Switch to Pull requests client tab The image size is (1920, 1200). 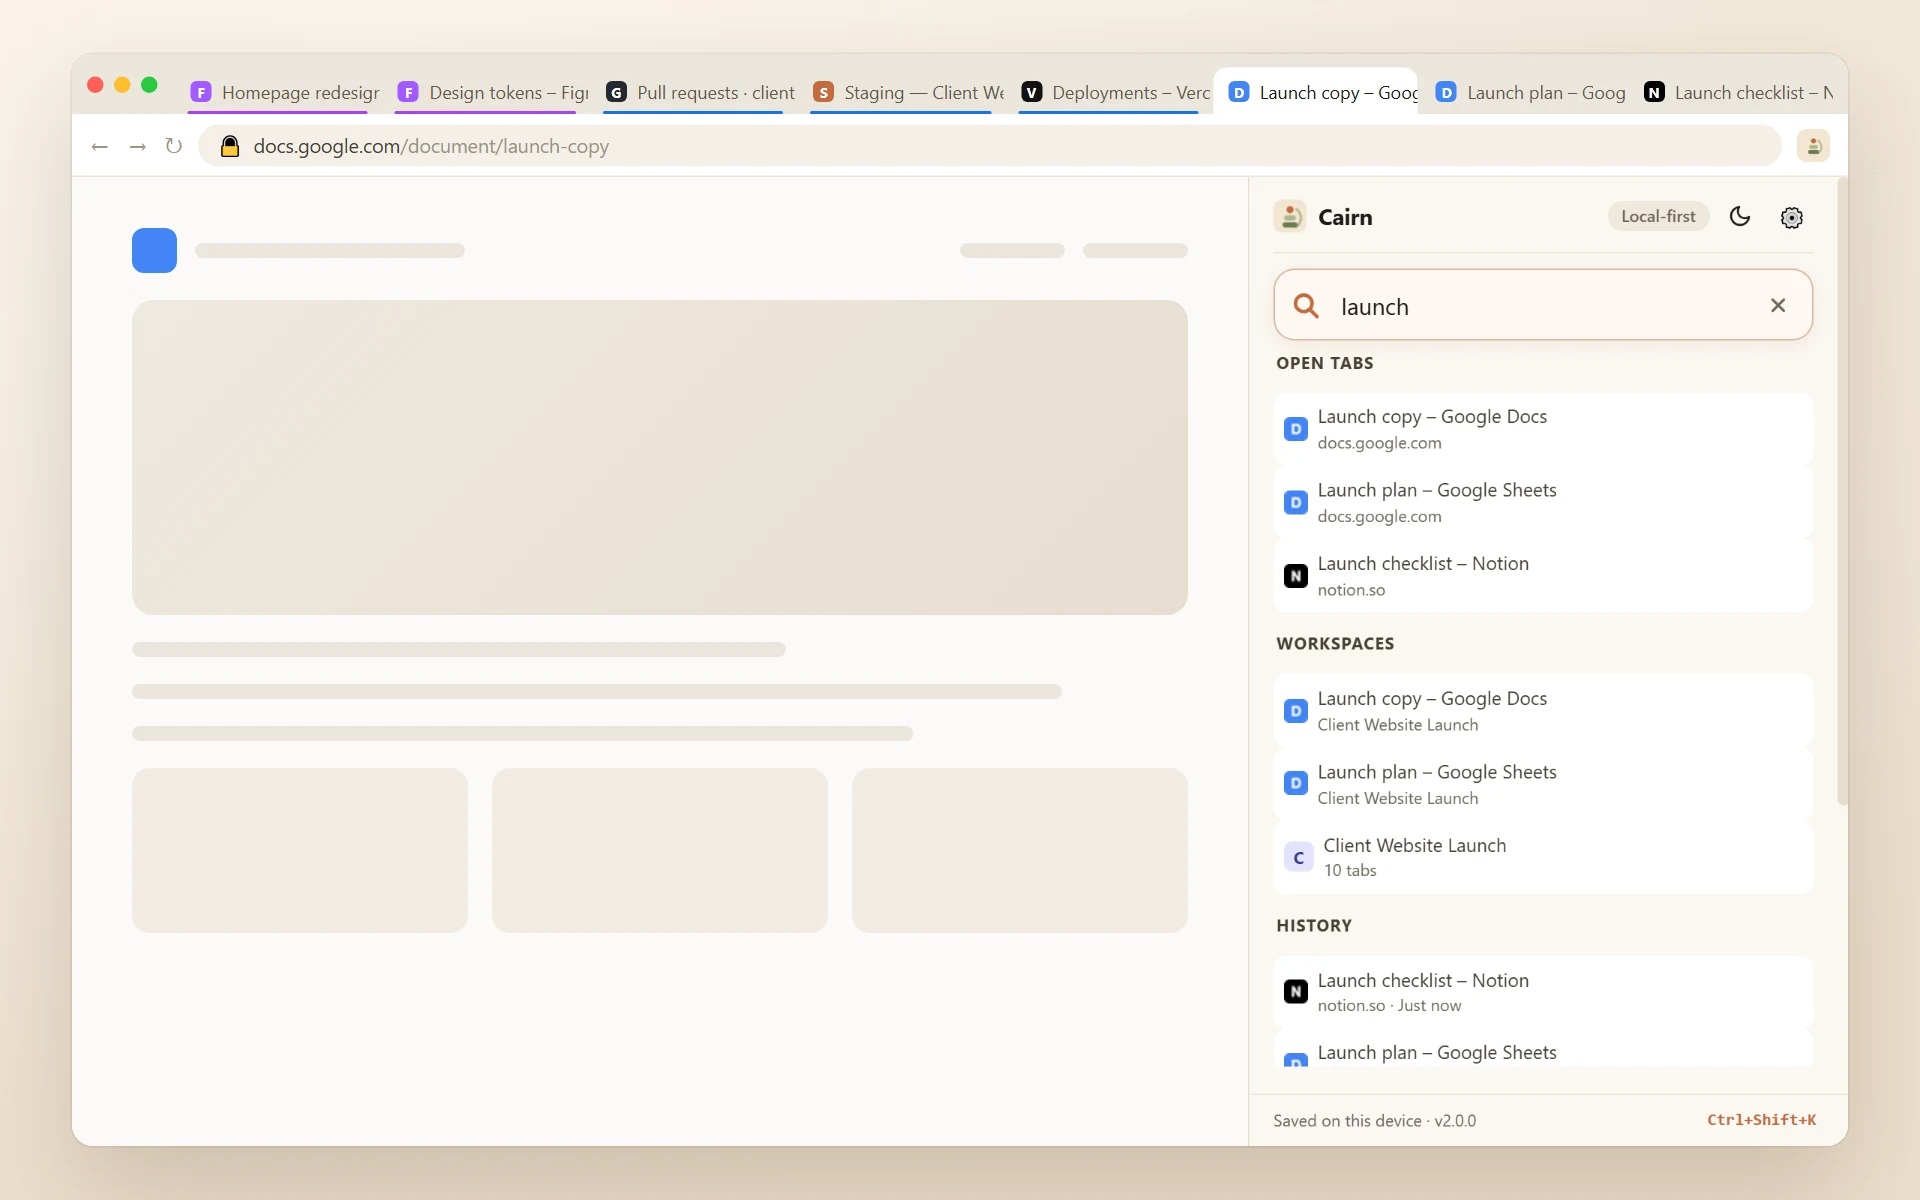701,92
